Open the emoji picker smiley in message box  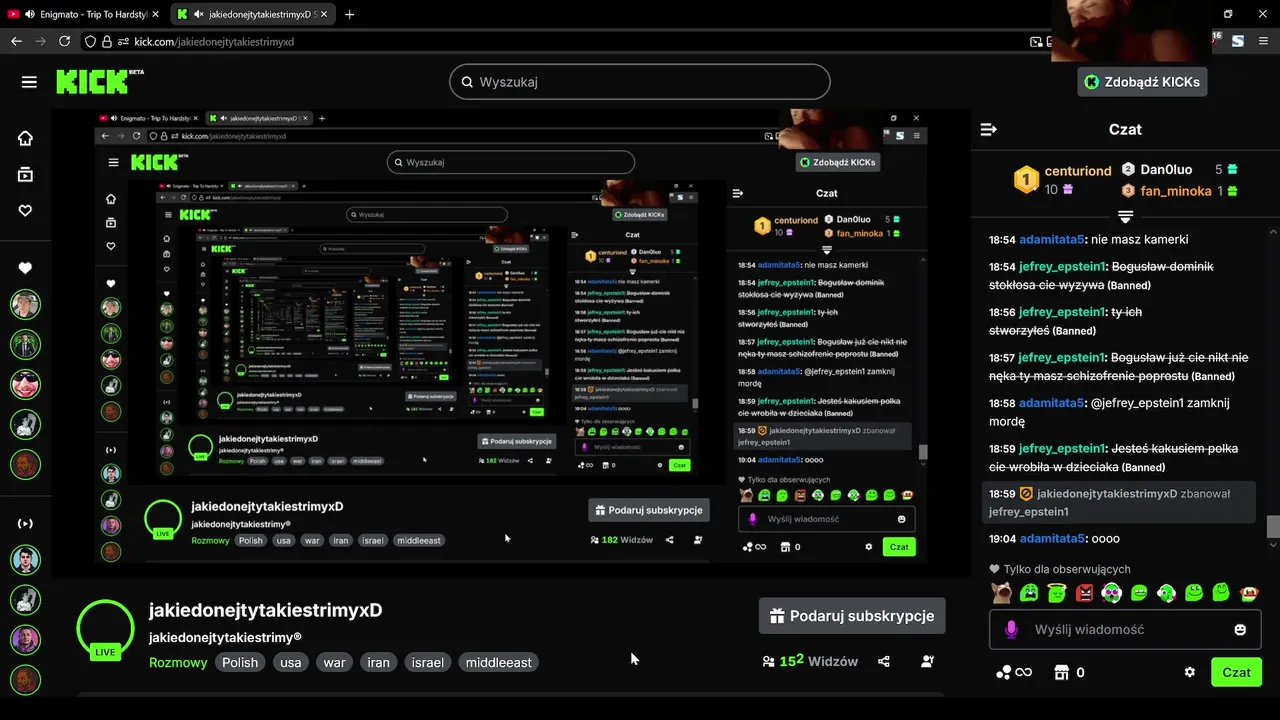tap(1240, 630)
